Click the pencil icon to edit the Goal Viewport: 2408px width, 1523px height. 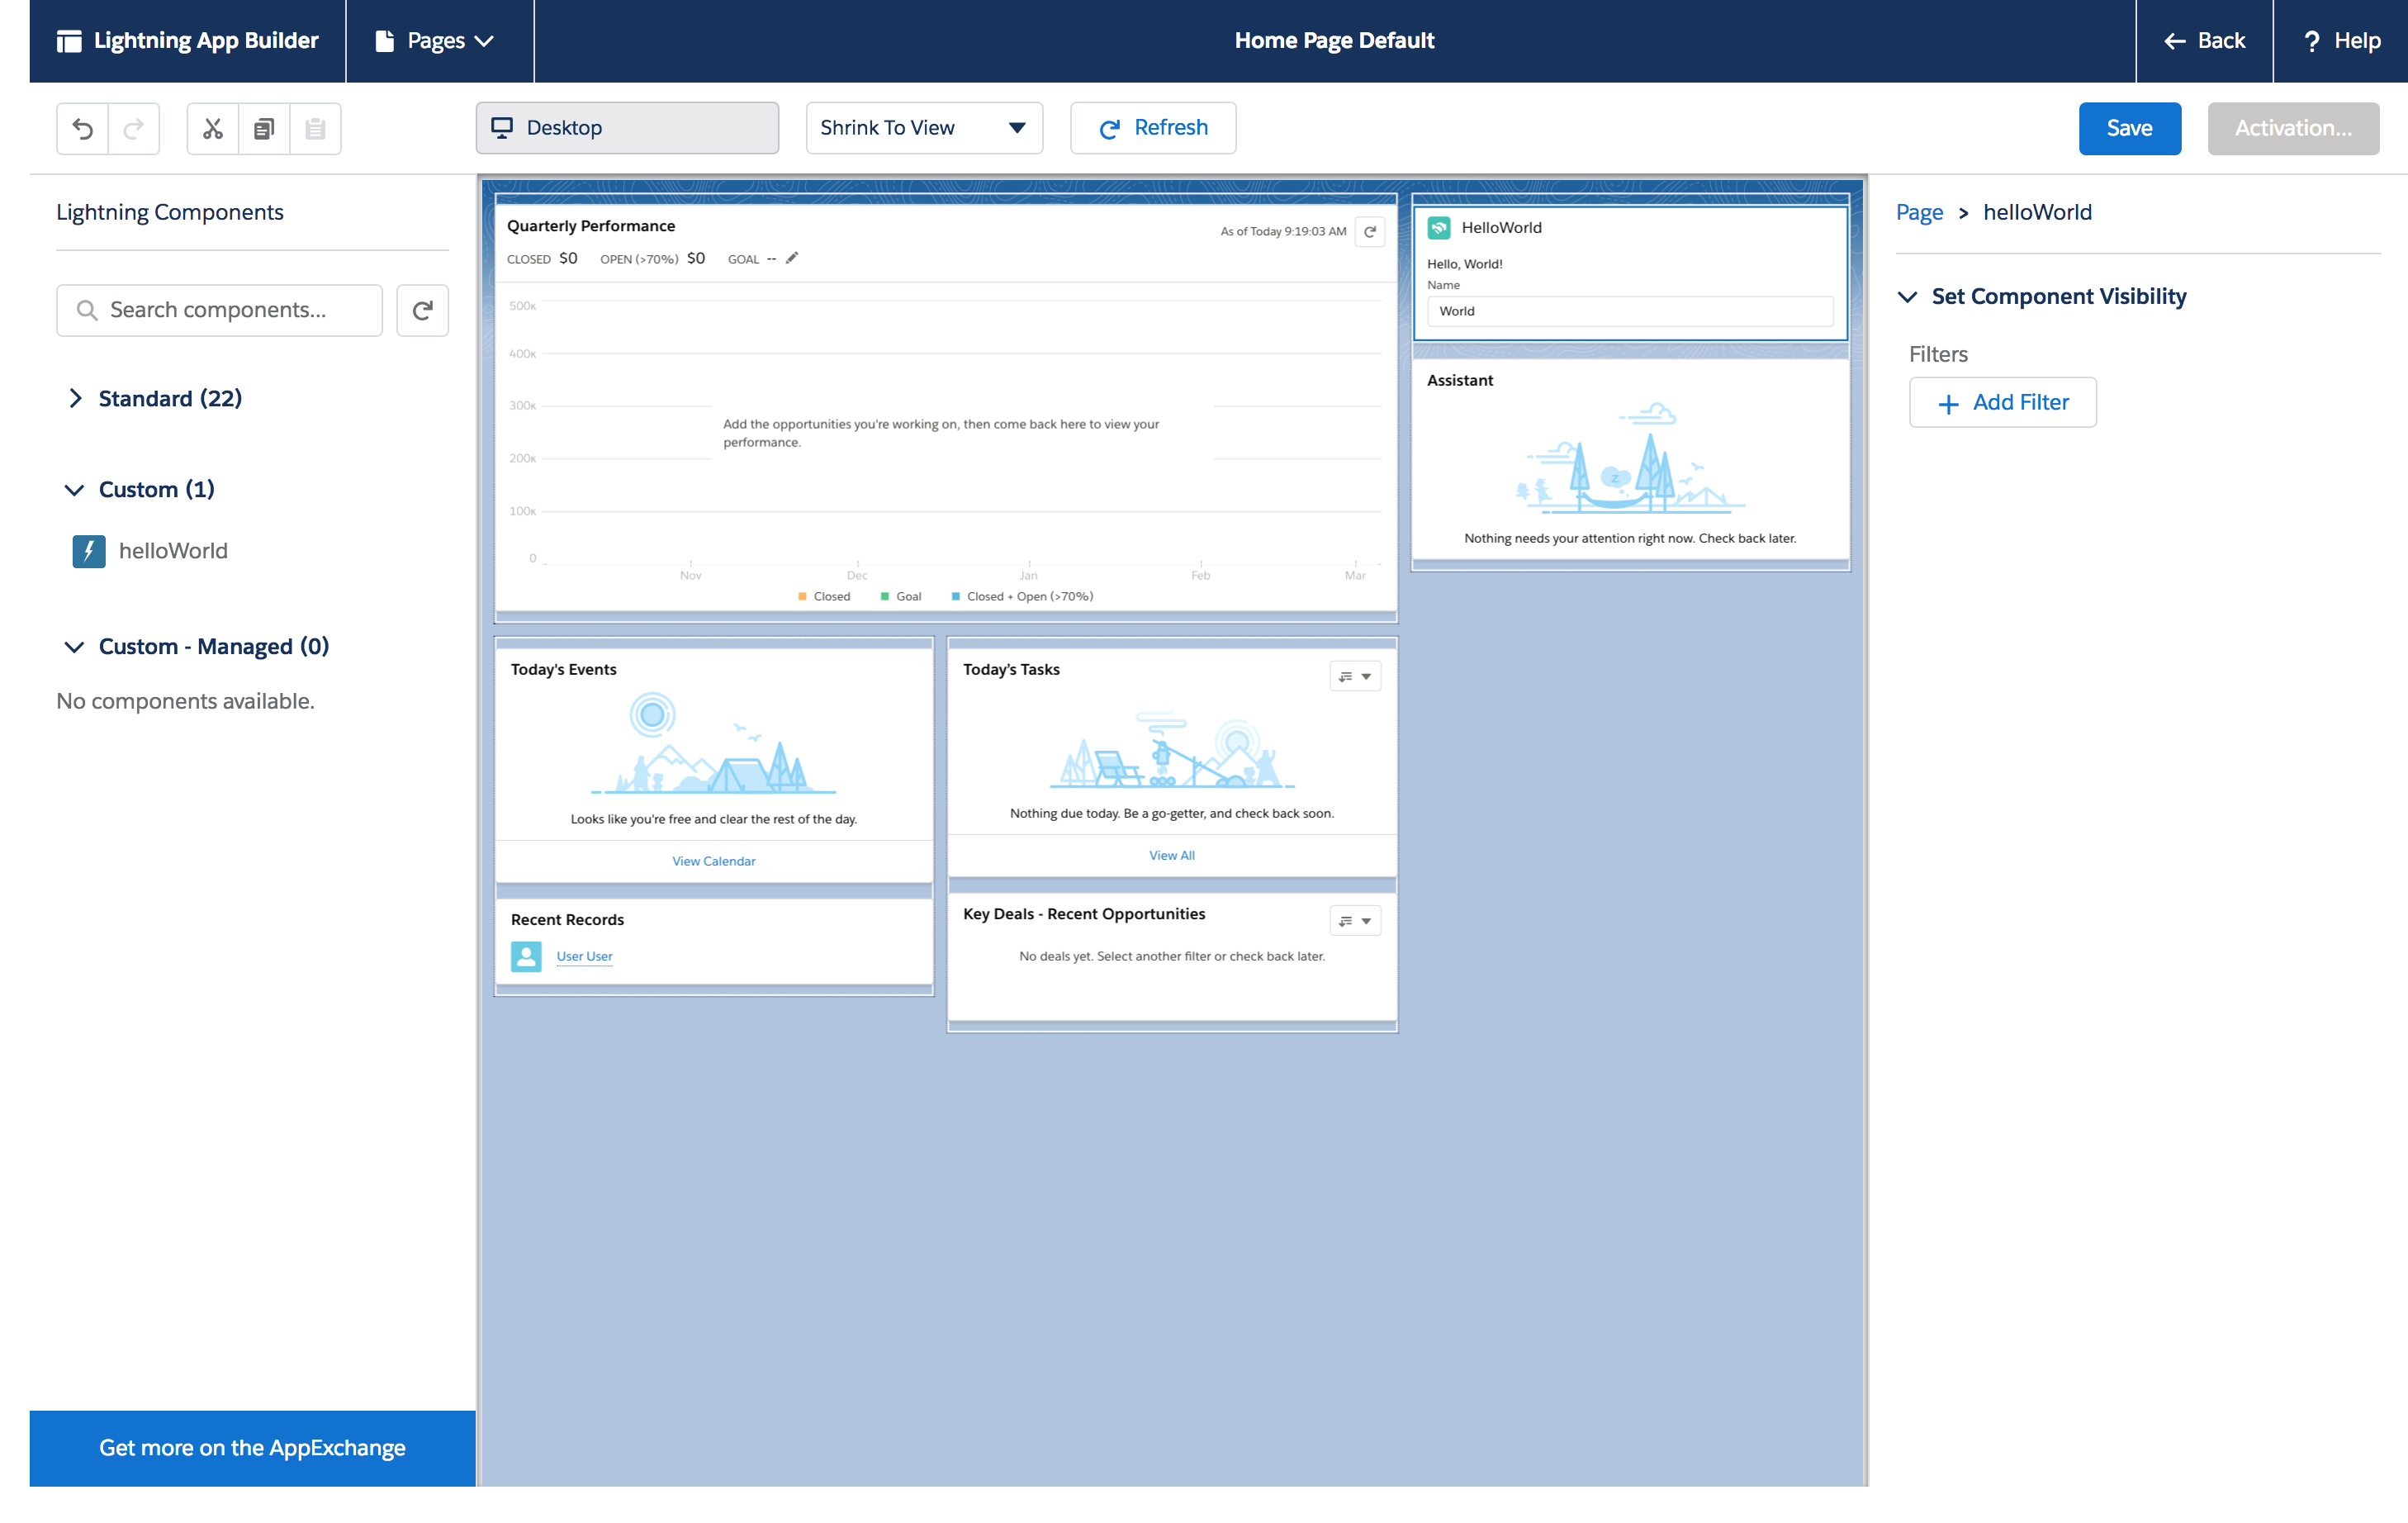click(x=791, y=258)
